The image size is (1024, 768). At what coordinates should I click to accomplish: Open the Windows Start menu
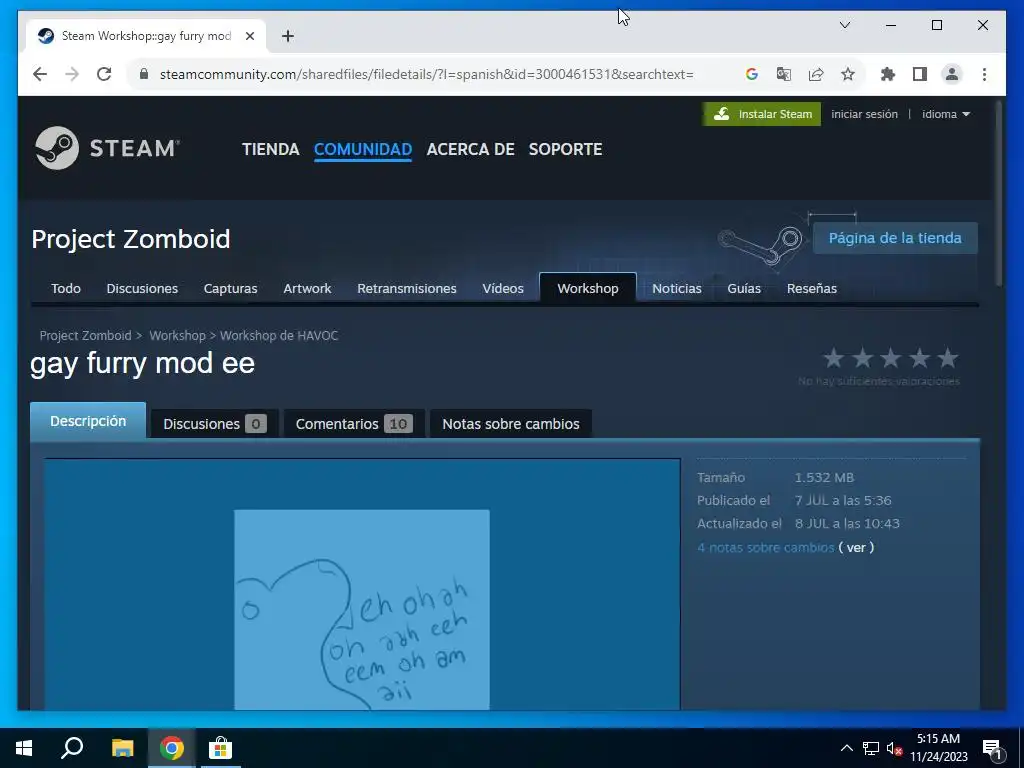tap(24, 748)
